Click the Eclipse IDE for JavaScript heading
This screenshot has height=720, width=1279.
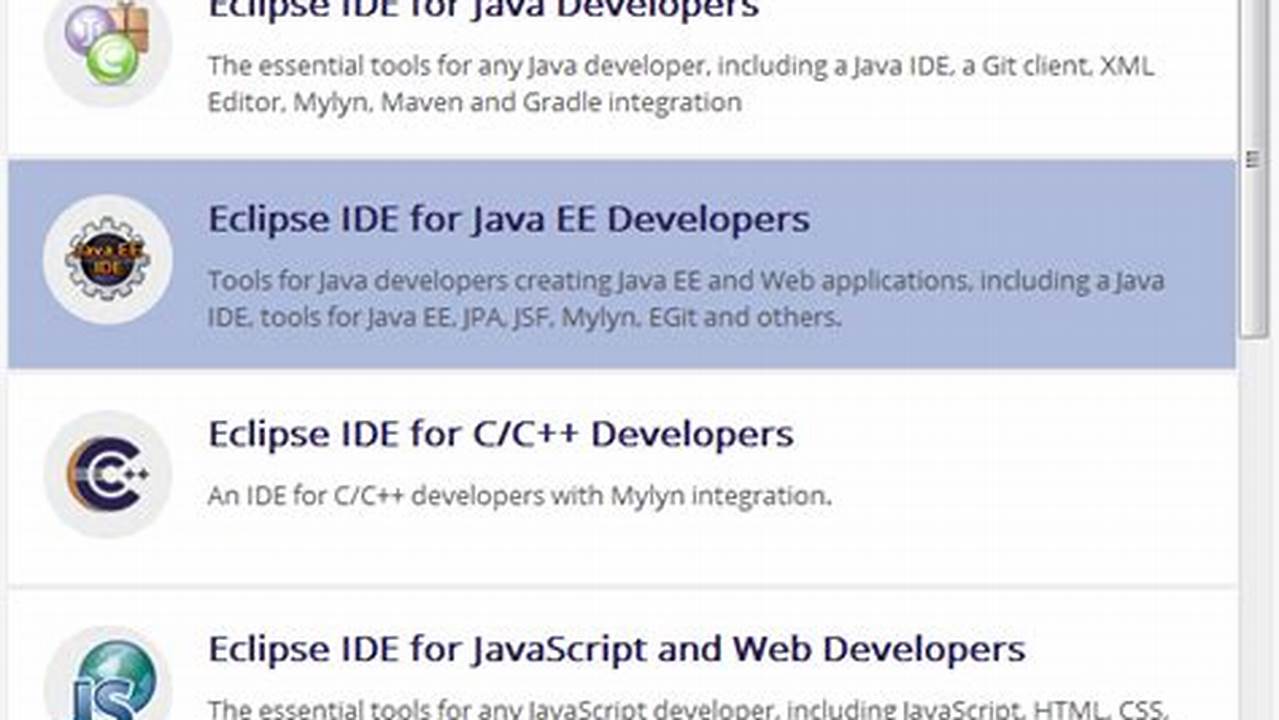pyautogui.click(x=615, y=647)
